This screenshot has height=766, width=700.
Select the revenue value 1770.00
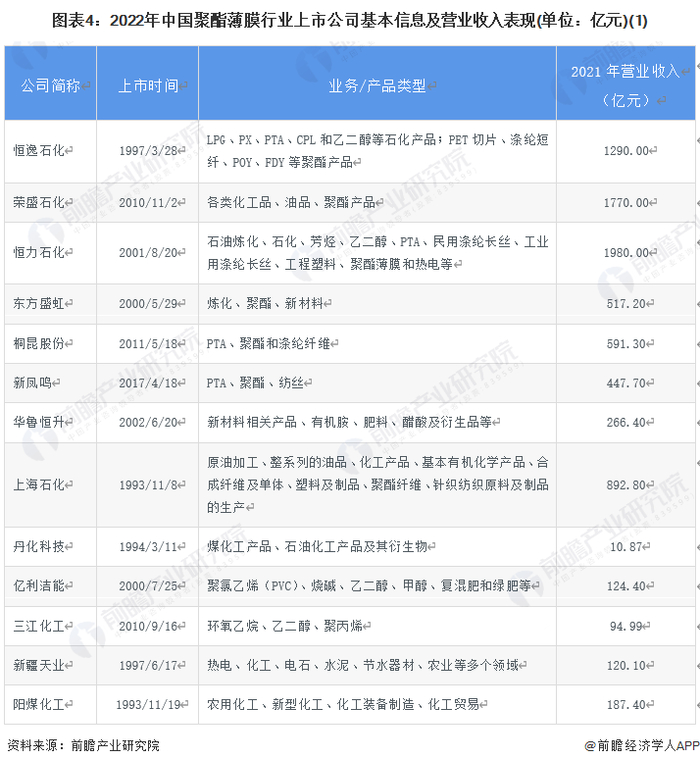[x=626, y=202]
